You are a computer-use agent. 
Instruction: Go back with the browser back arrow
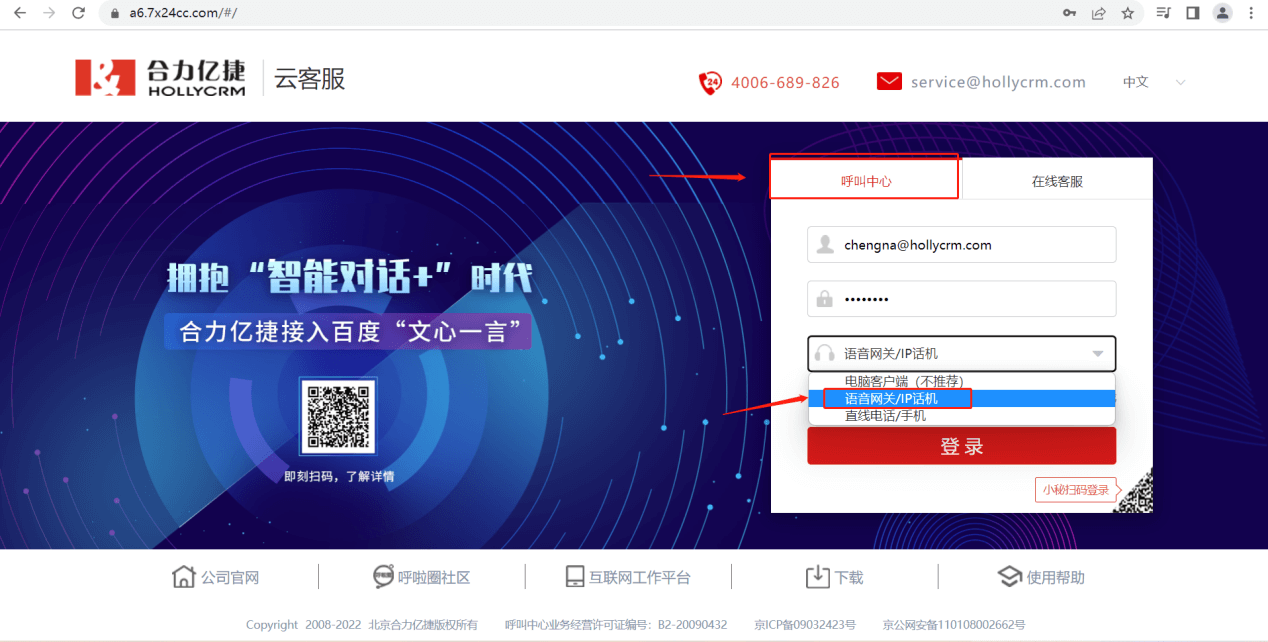click(19, 13)
